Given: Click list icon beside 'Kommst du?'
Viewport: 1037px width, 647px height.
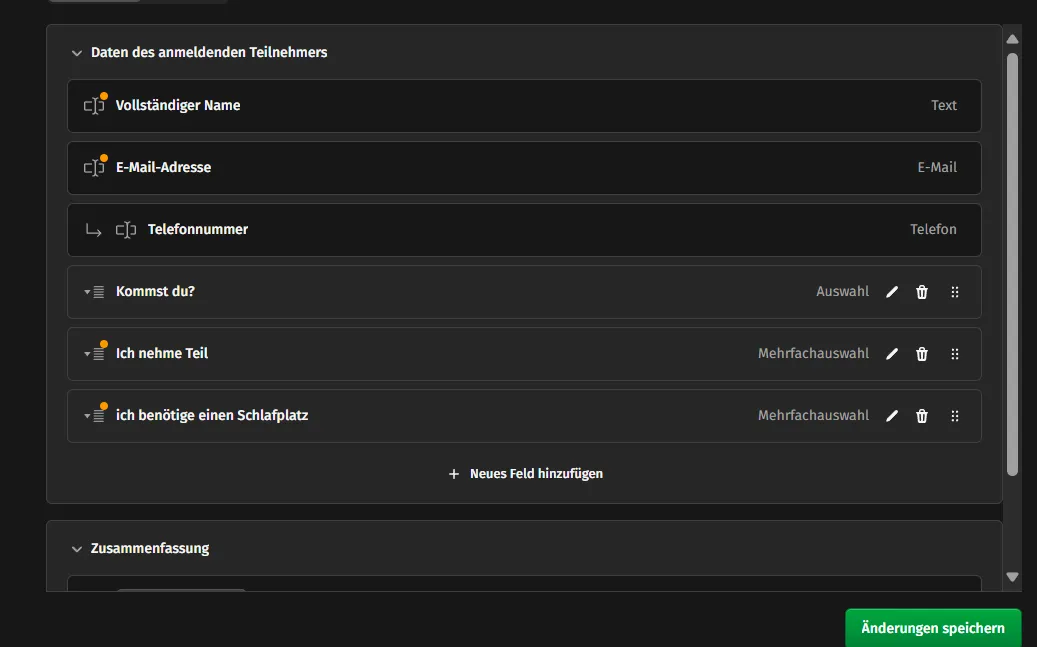Looking at the screenshot, I should coord(95,292).
